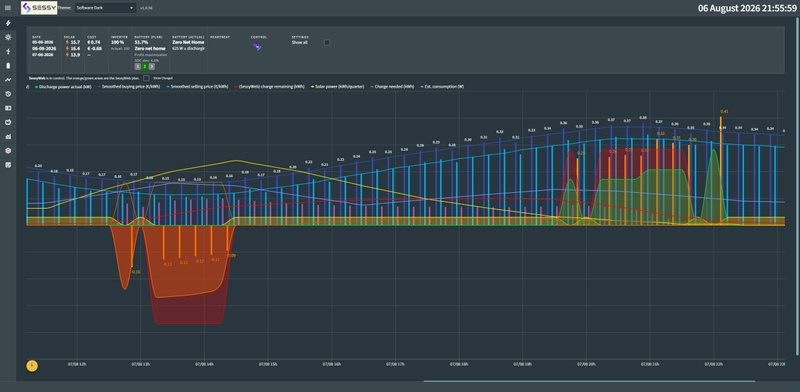
Task: Click the vertical scrollbar at right edge
Action: point(798,186)
